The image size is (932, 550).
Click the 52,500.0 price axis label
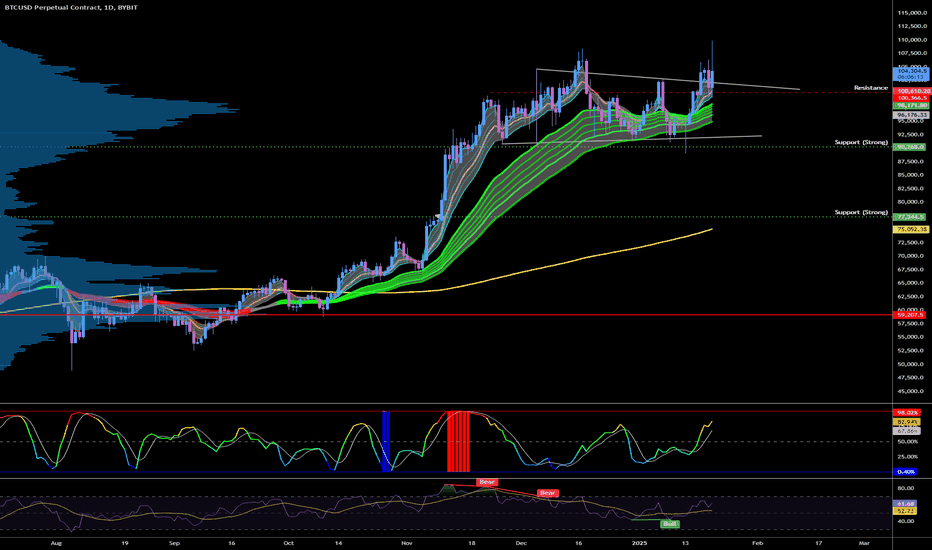click(x=912, y=350)
